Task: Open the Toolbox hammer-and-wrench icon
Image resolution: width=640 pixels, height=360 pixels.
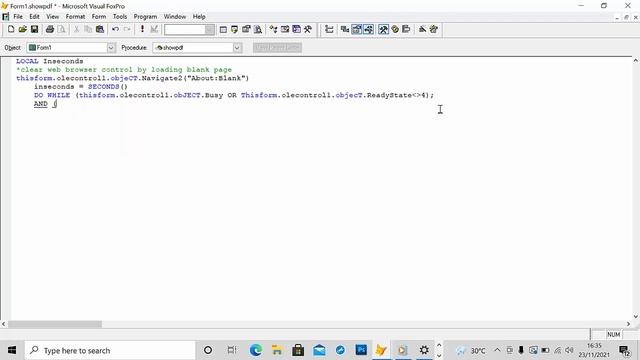Action: point(308,29)
